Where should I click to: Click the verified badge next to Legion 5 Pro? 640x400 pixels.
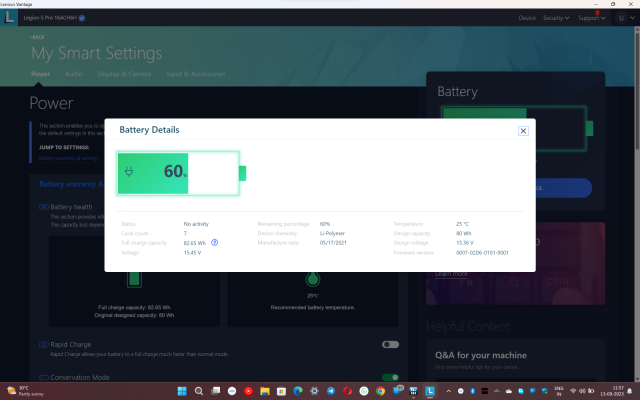[x=82, y=18]
